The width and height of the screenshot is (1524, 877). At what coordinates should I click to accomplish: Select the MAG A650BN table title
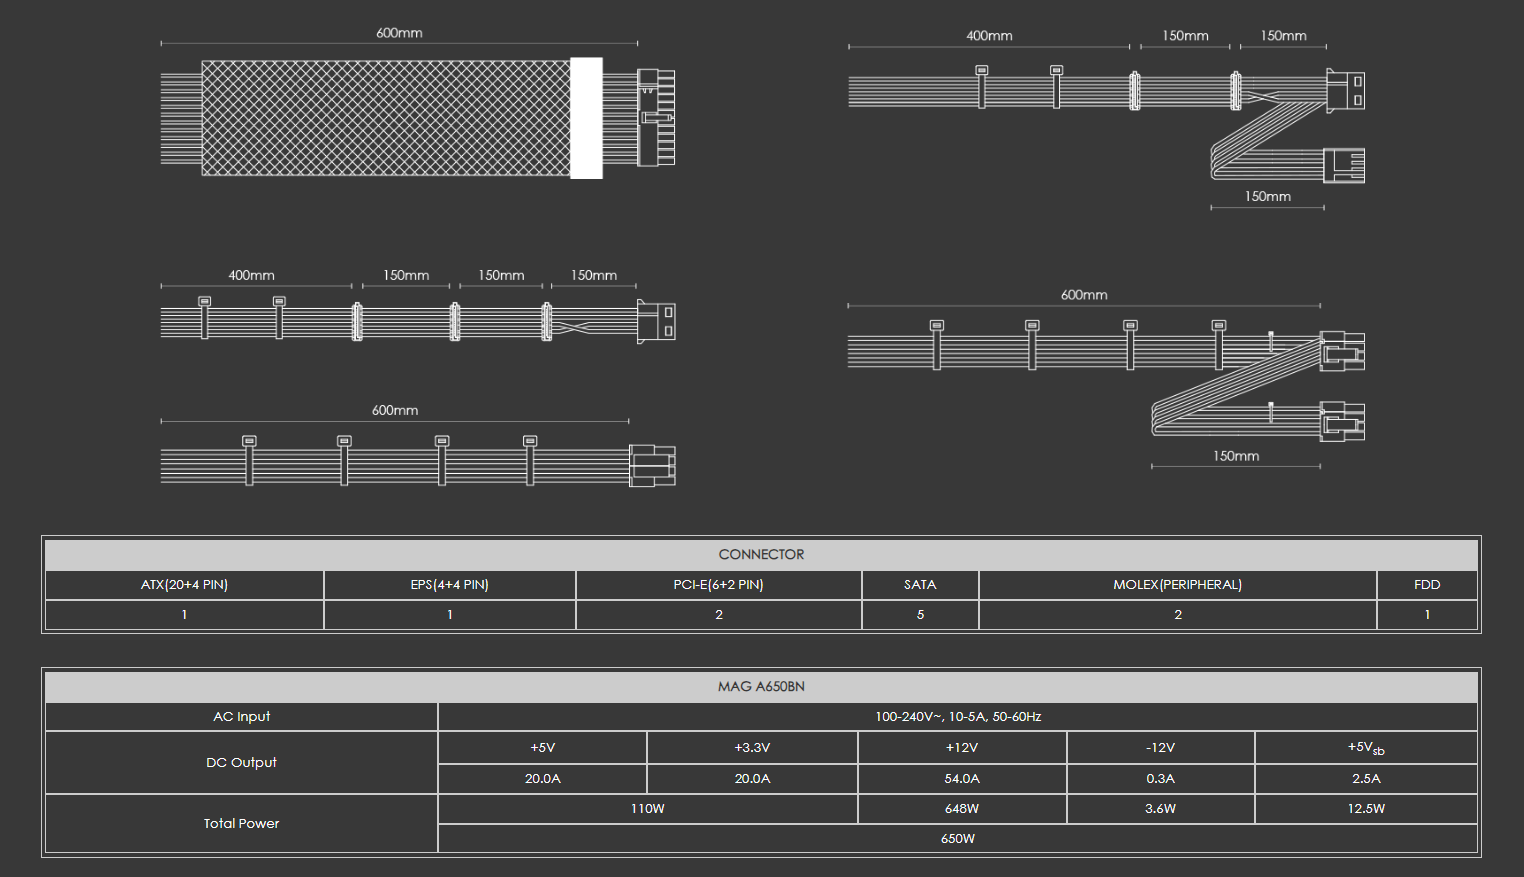coord(761,687)
